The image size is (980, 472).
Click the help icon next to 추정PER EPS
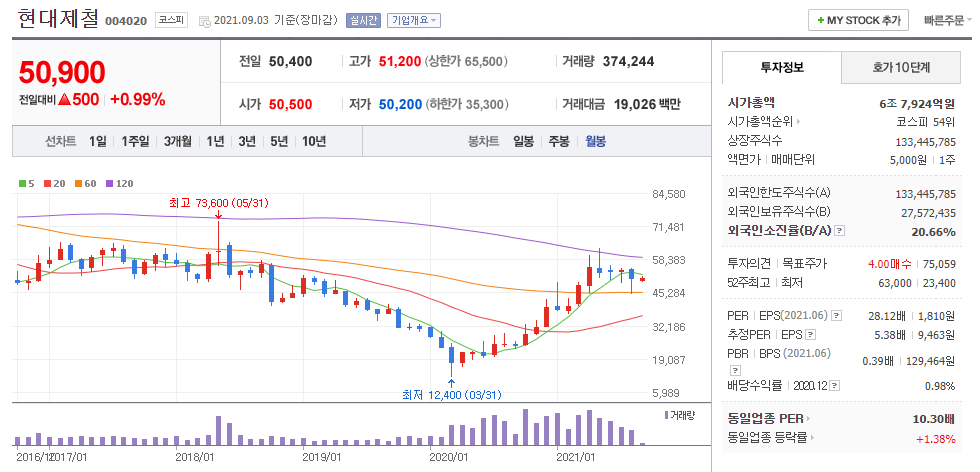point(811,335)
